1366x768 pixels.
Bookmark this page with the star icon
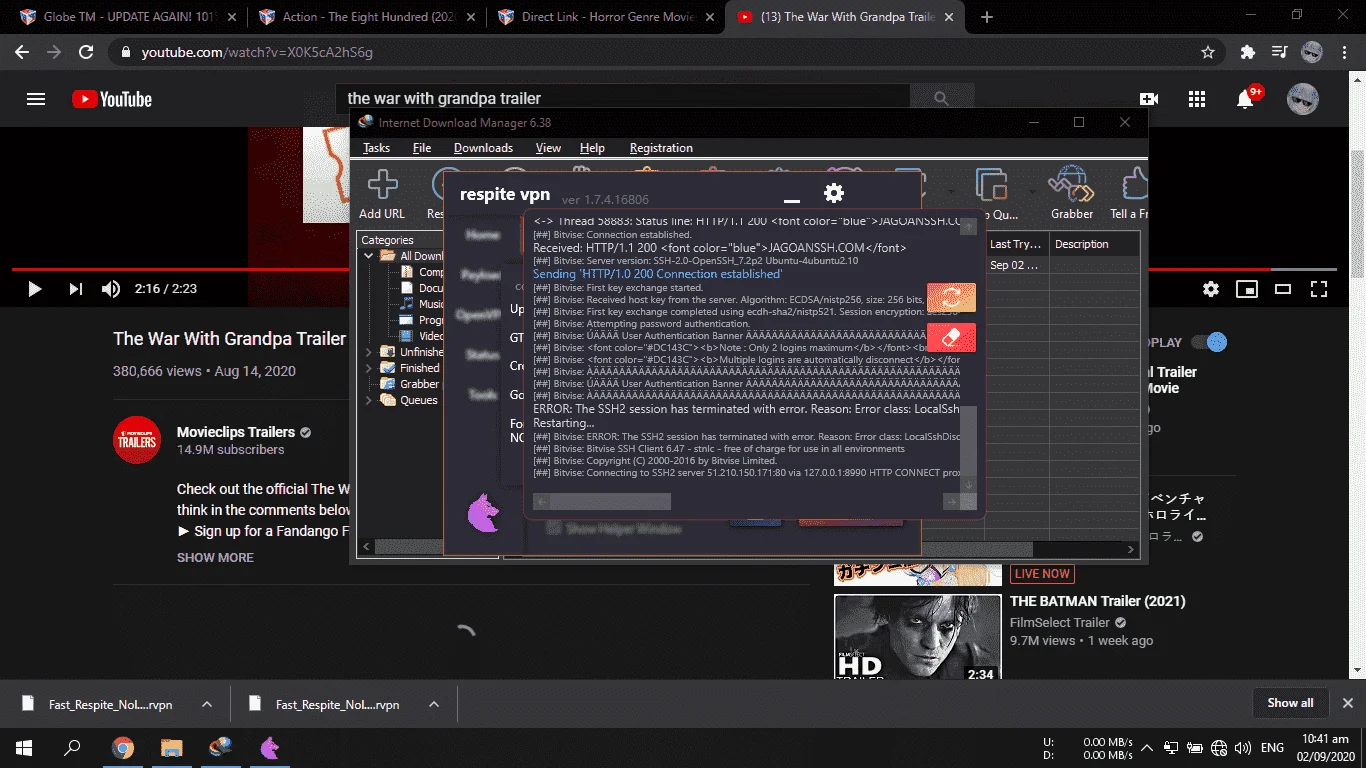[x=1208, y=52]
